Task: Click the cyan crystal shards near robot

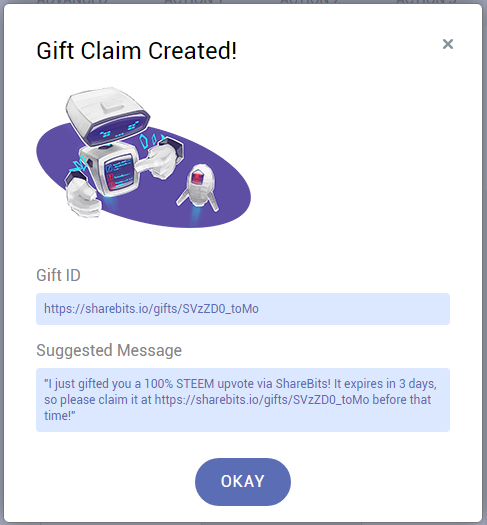Action: 151,140
